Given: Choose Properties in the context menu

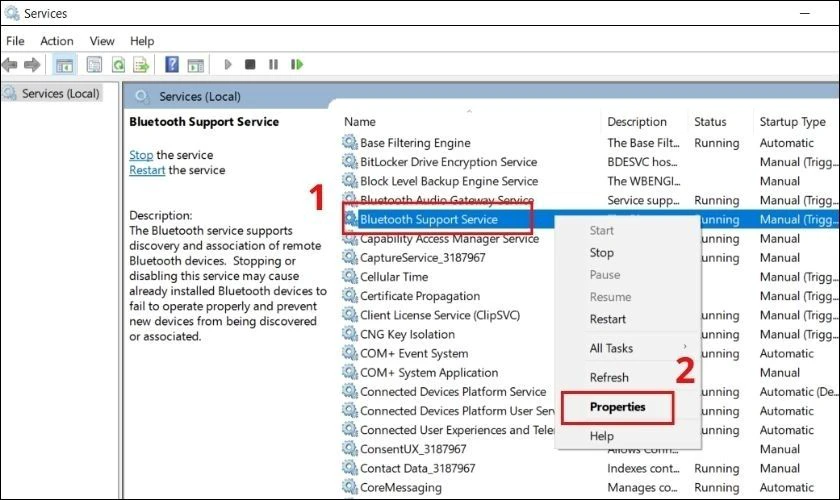Looking at the screenshot, I should [618, 407].
